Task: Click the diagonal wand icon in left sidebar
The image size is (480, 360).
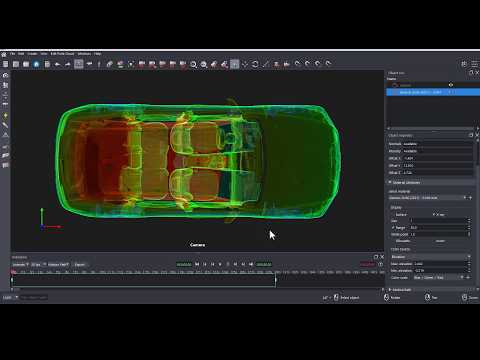Action: point(5,125)
